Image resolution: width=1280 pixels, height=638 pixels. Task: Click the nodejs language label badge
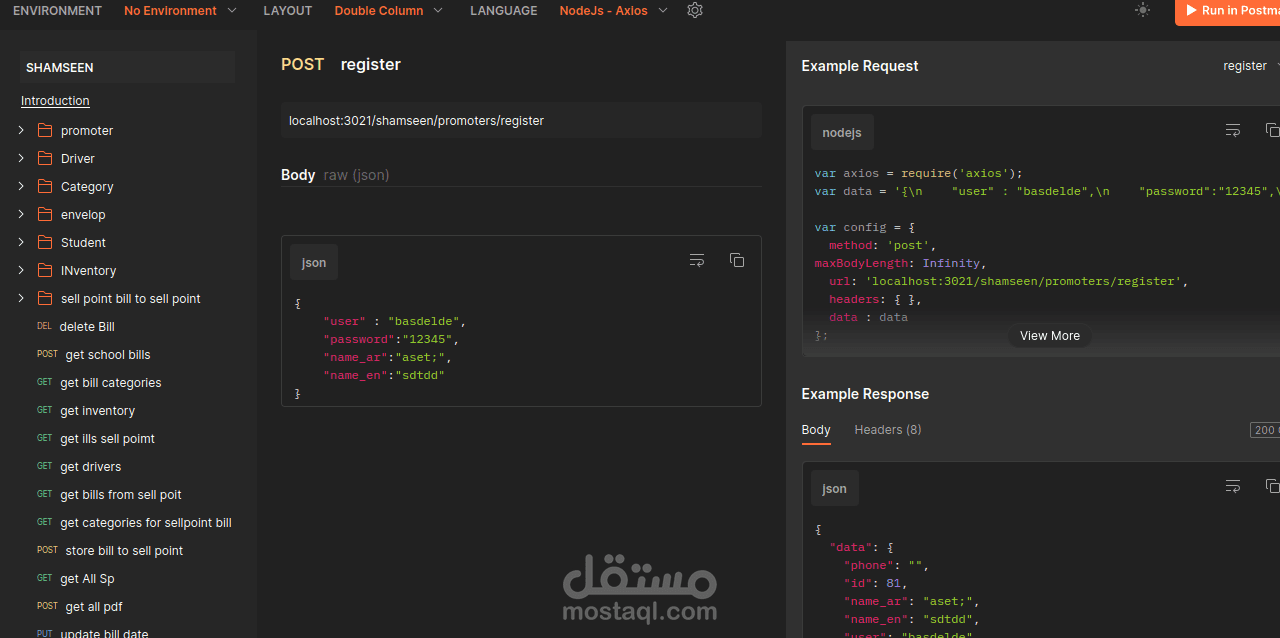[842, 132]
